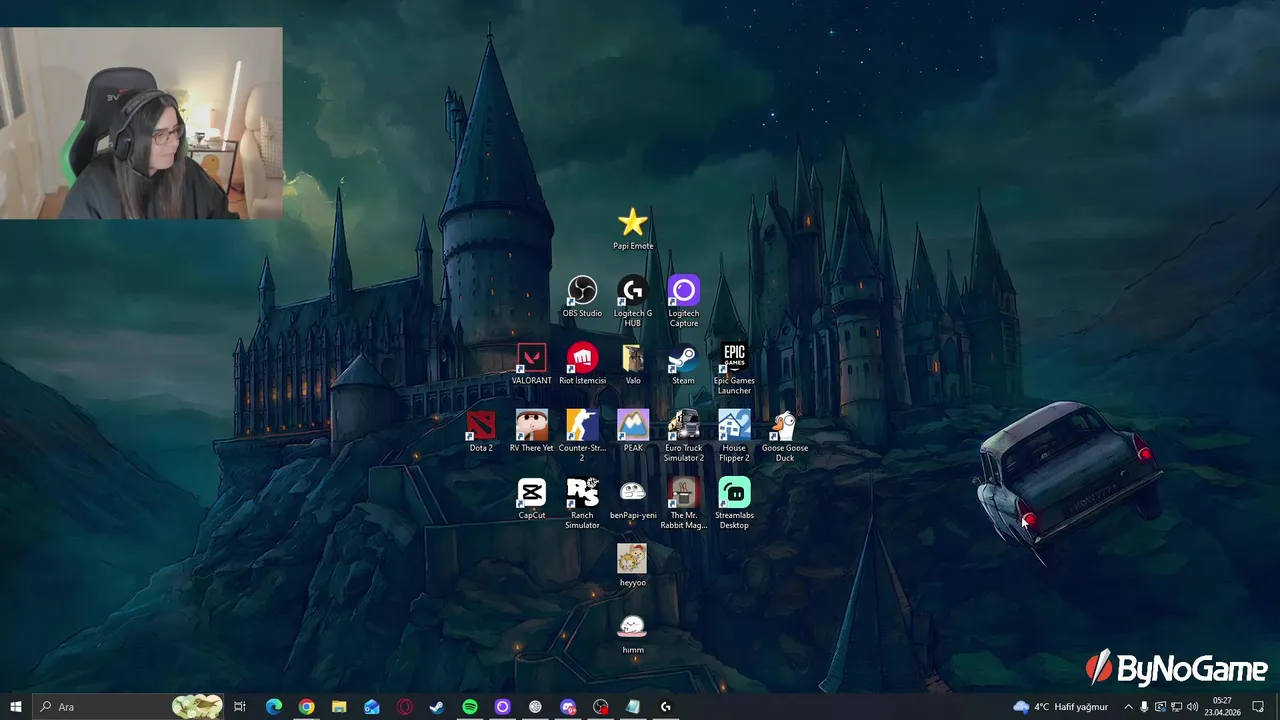The height and width of the screenshot is (720, 1280).
Task: Open Spotify from the taskbar
Action: (x=470, y=707)
